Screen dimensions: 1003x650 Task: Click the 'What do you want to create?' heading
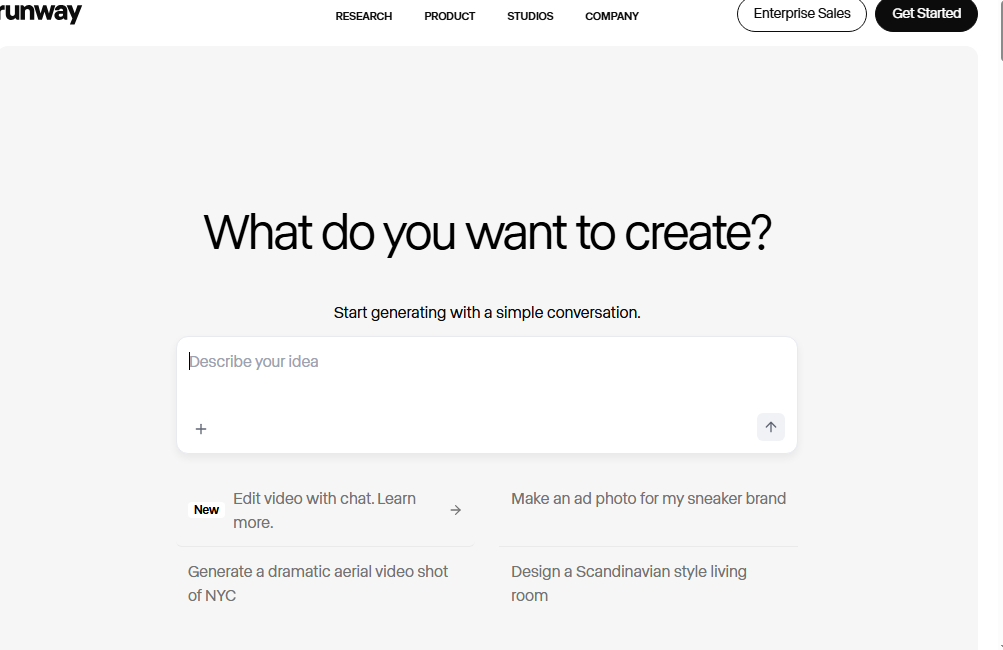tap(487, 233)
